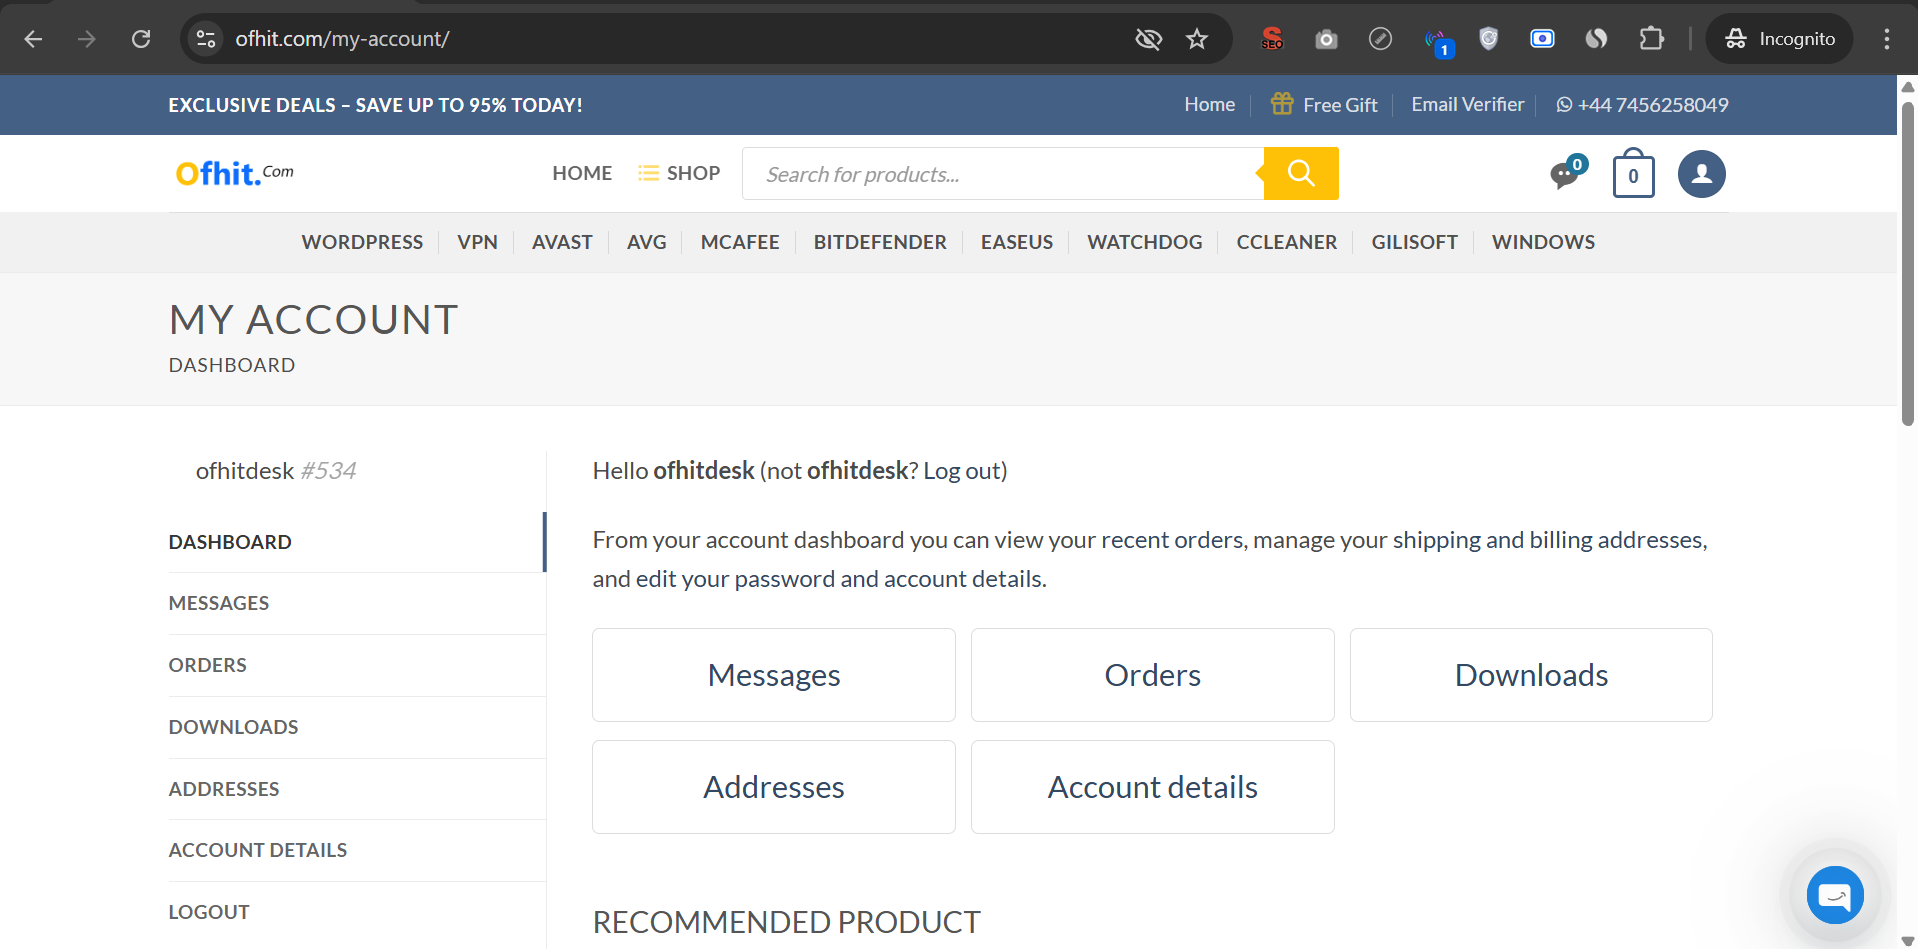Open the Chrome three-dot menu
The image size is (1918, 949).
1886,39
